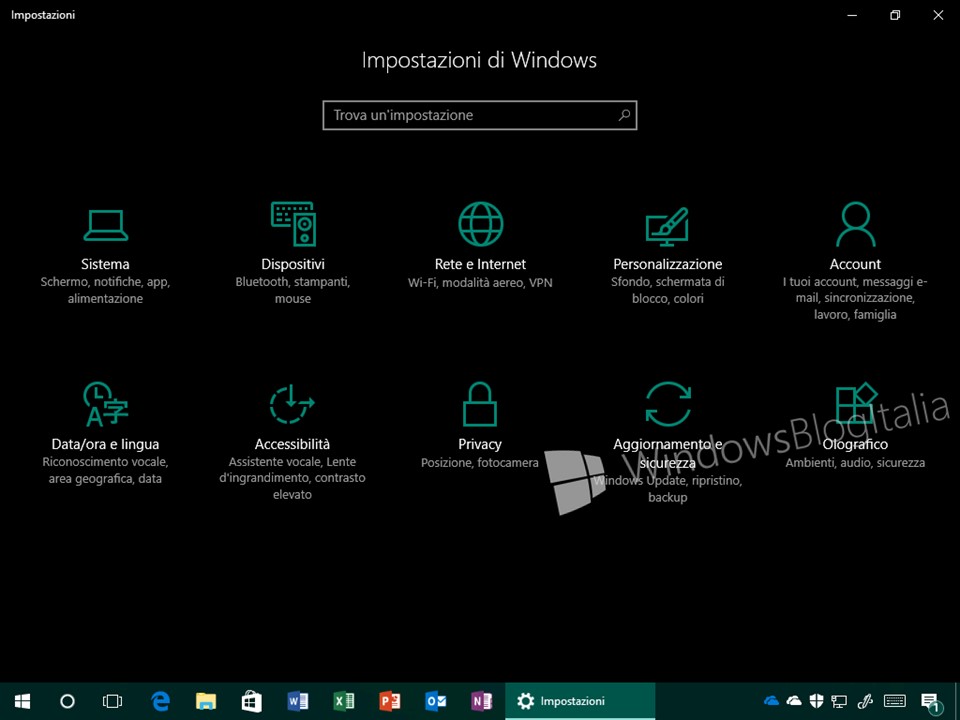Click the white OneDrive tray icon
Viewport: 960px width, 720px height.
pyautogui.click(x=794, y=700)
